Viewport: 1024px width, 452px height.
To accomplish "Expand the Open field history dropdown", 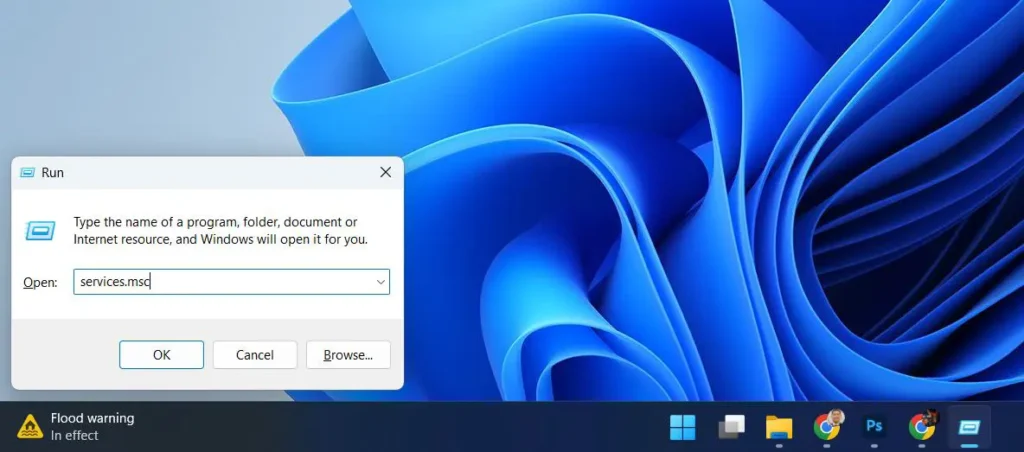I will click(x=380, y=282).
